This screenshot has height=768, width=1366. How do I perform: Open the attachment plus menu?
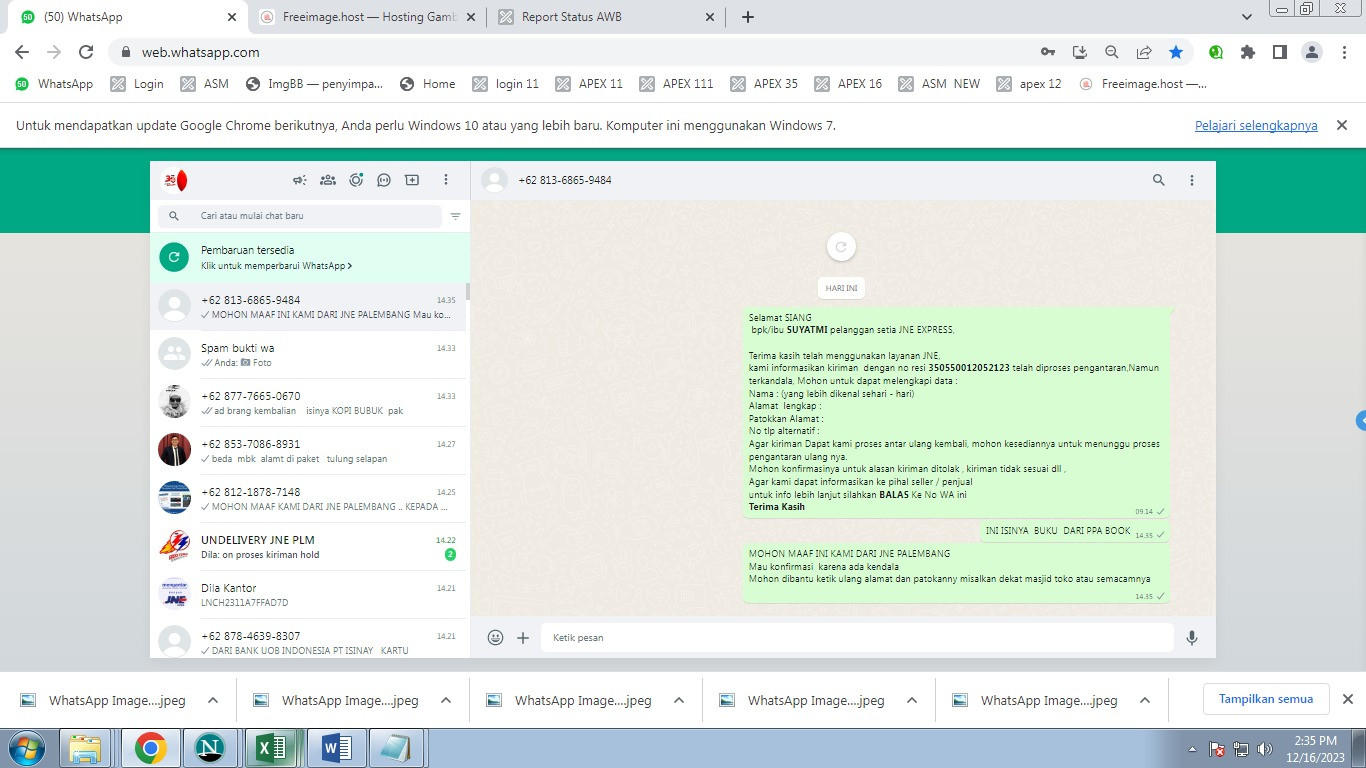[x=523, y=637]
